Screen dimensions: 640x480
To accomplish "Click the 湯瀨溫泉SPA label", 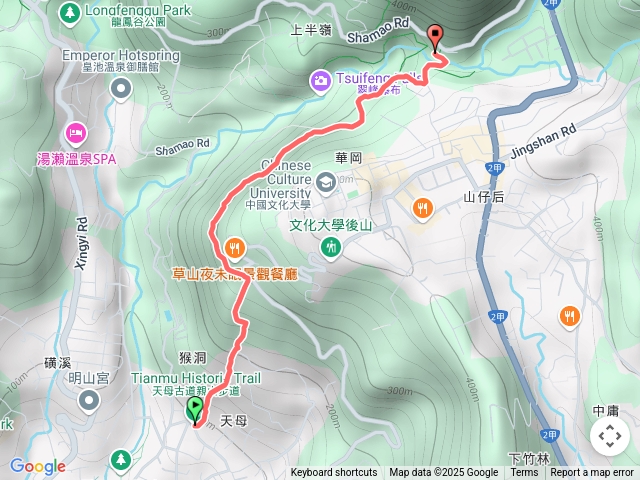I will click(77, 159).
